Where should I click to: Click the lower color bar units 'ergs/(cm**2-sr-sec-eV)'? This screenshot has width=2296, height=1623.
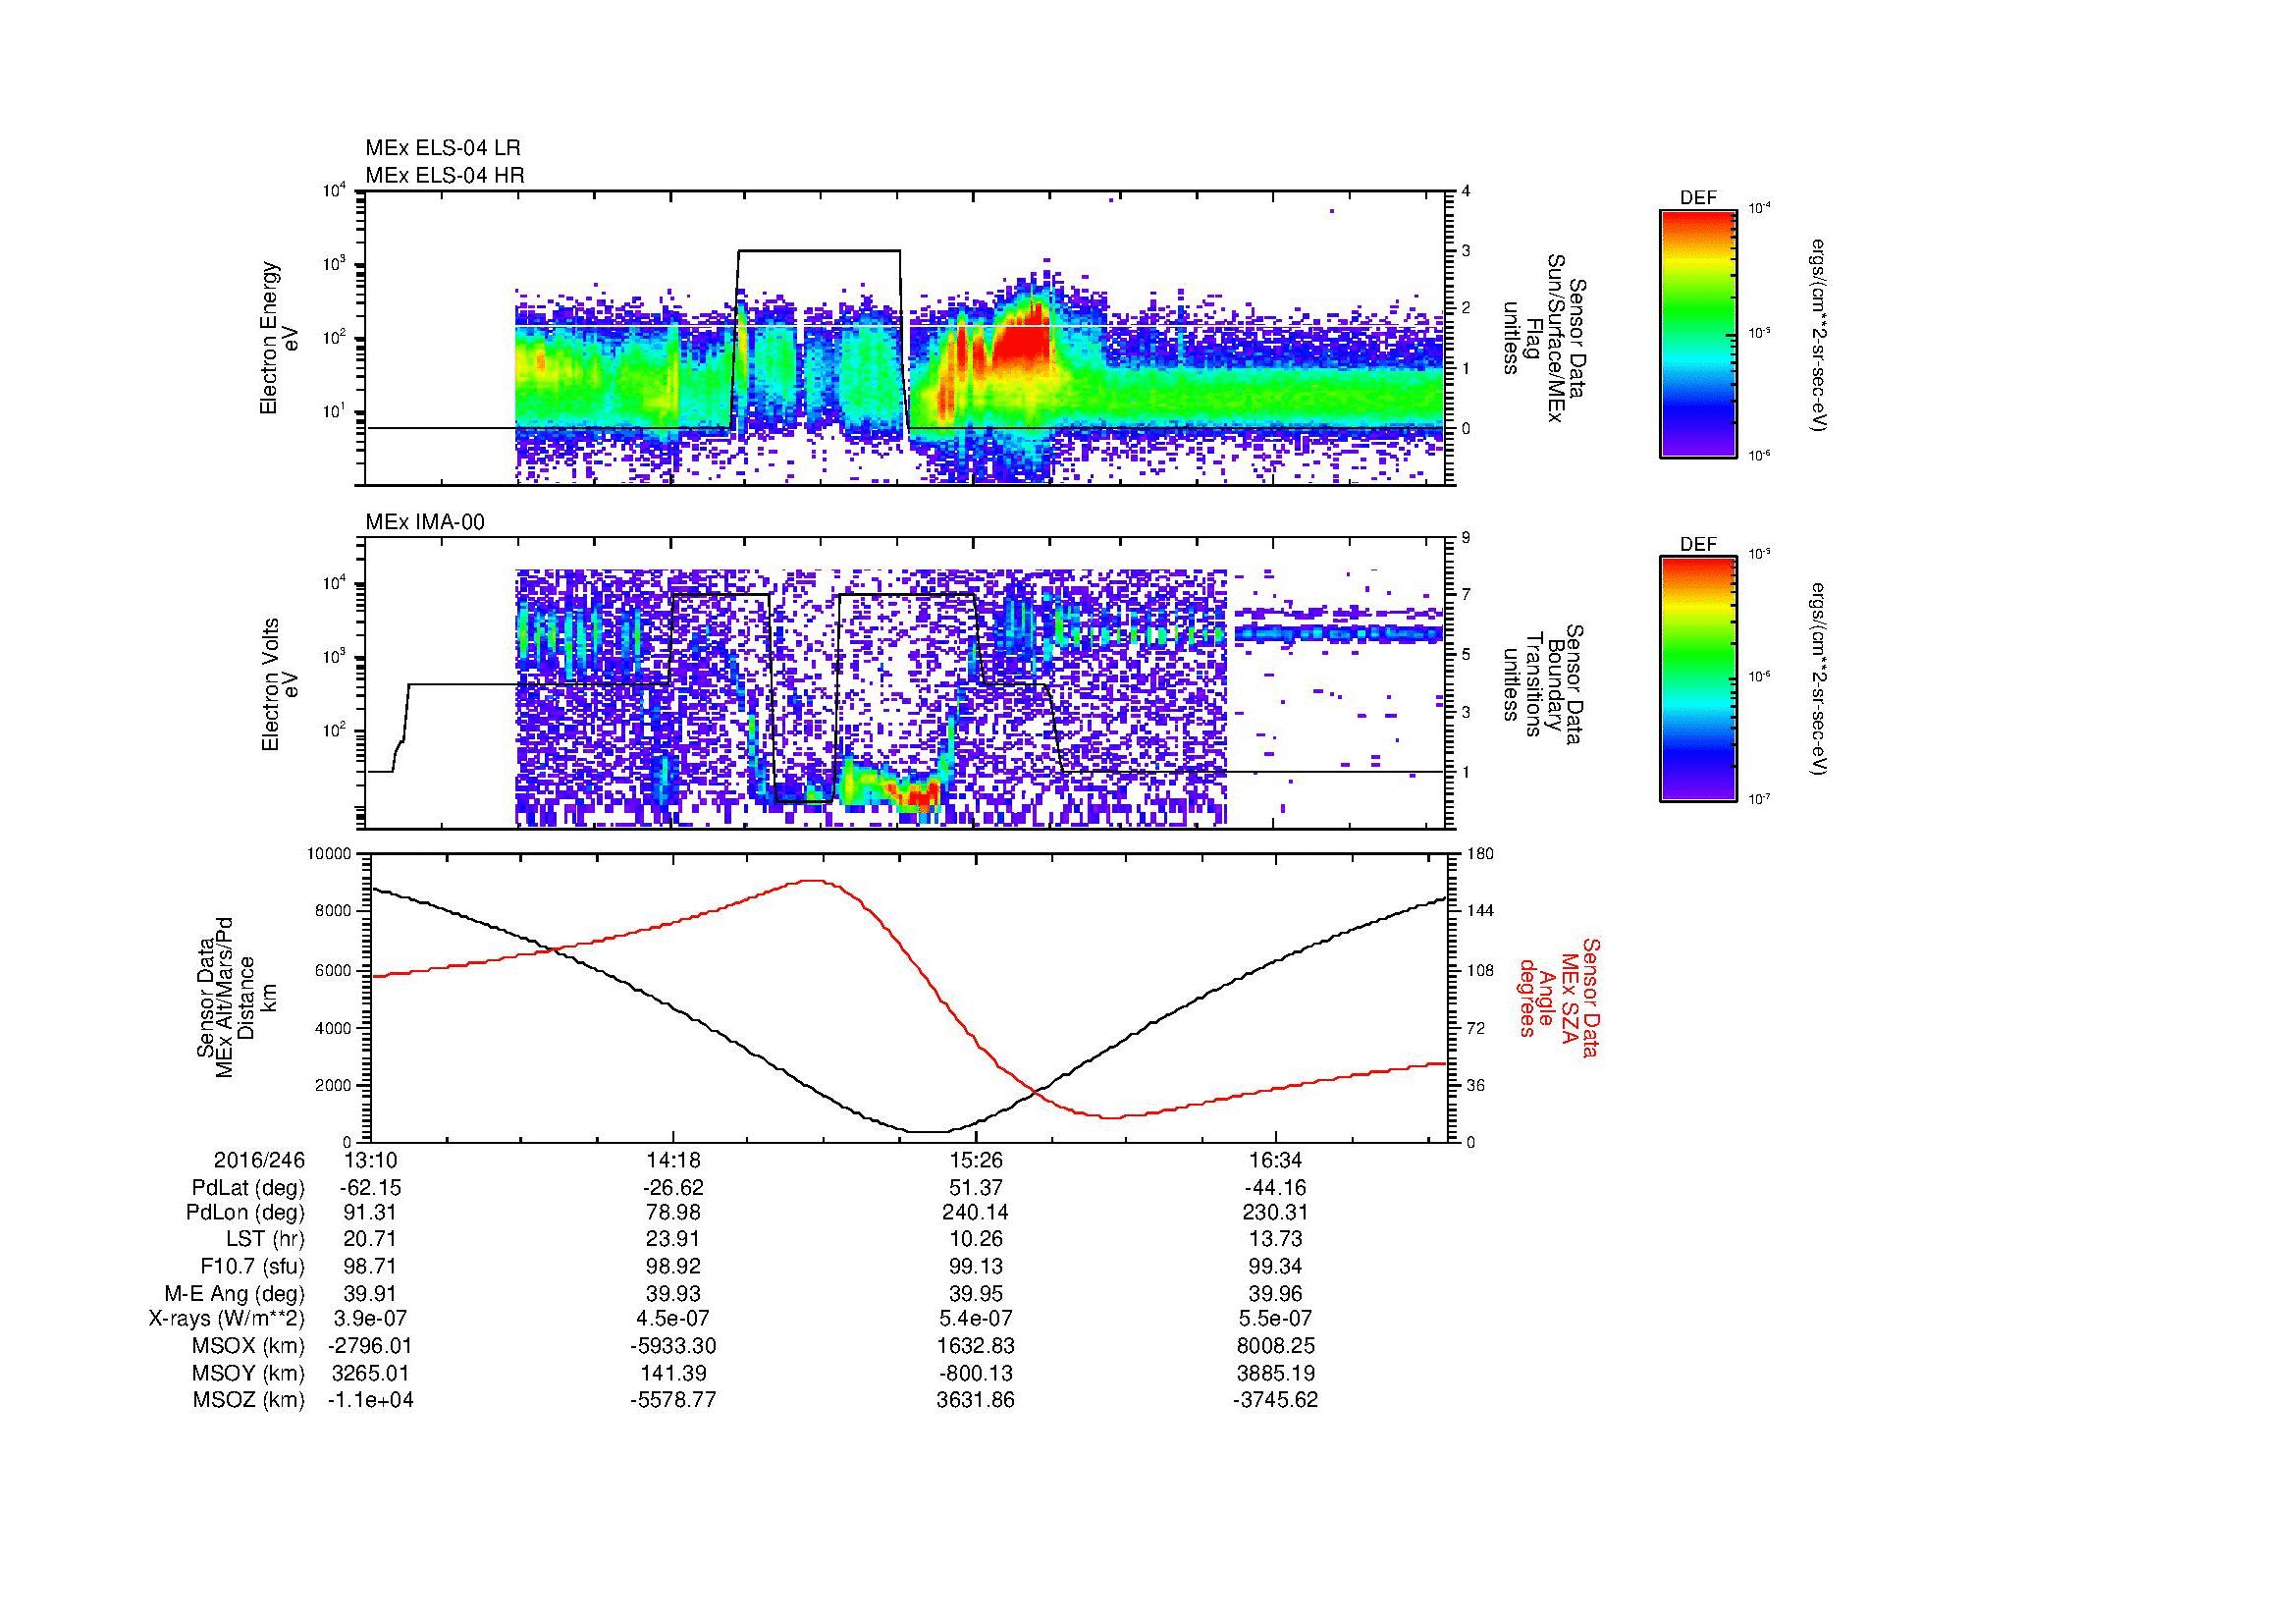click(1821, 678)
